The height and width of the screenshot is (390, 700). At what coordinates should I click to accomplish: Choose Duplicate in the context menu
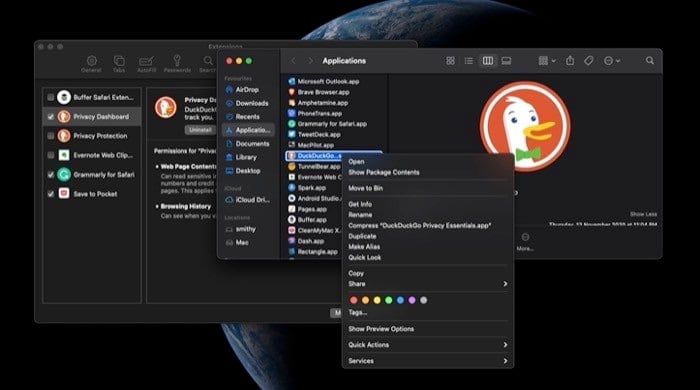pos(428,236)
